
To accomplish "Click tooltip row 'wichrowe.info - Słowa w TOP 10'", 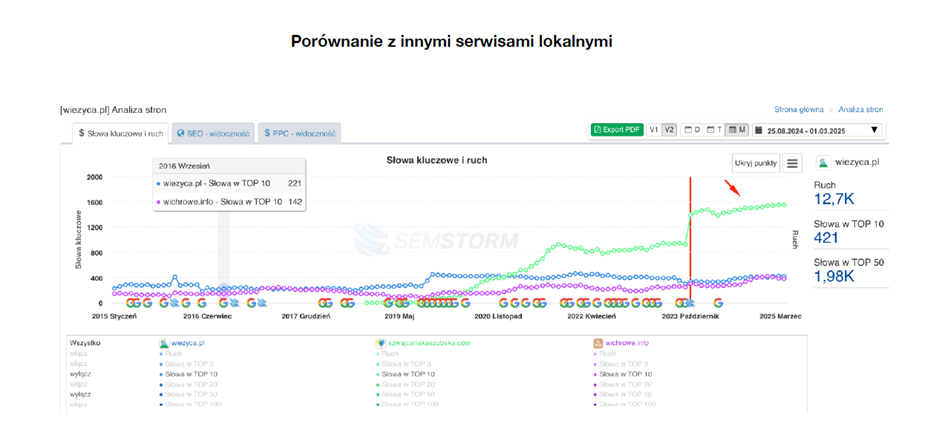I will [x=230, y=202].
